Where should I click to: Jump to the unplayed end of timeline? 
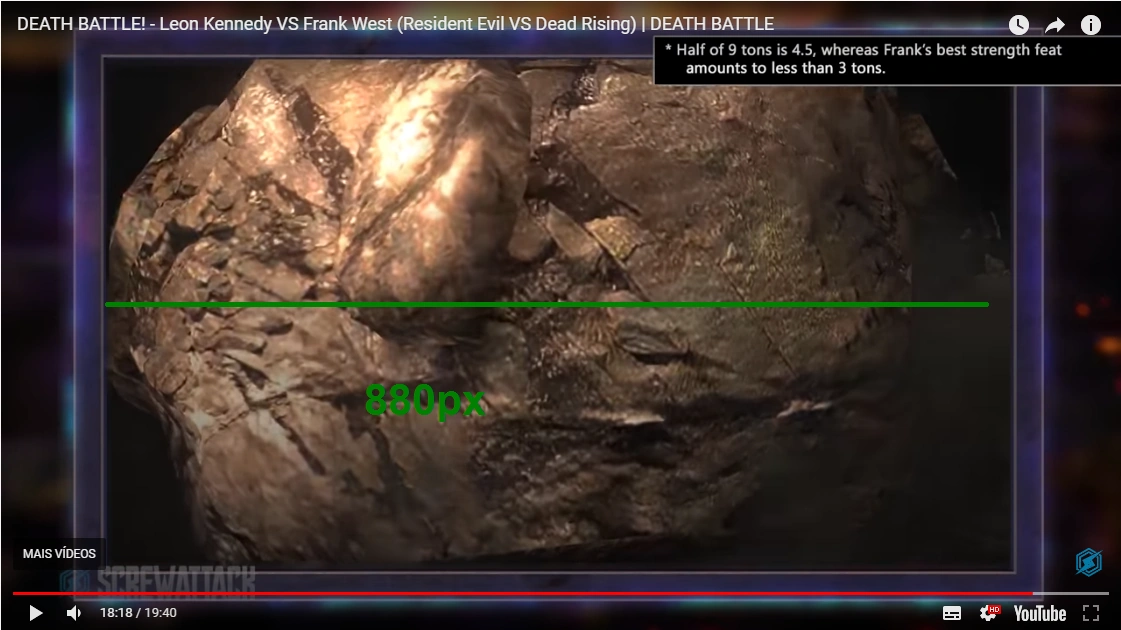1071,594
